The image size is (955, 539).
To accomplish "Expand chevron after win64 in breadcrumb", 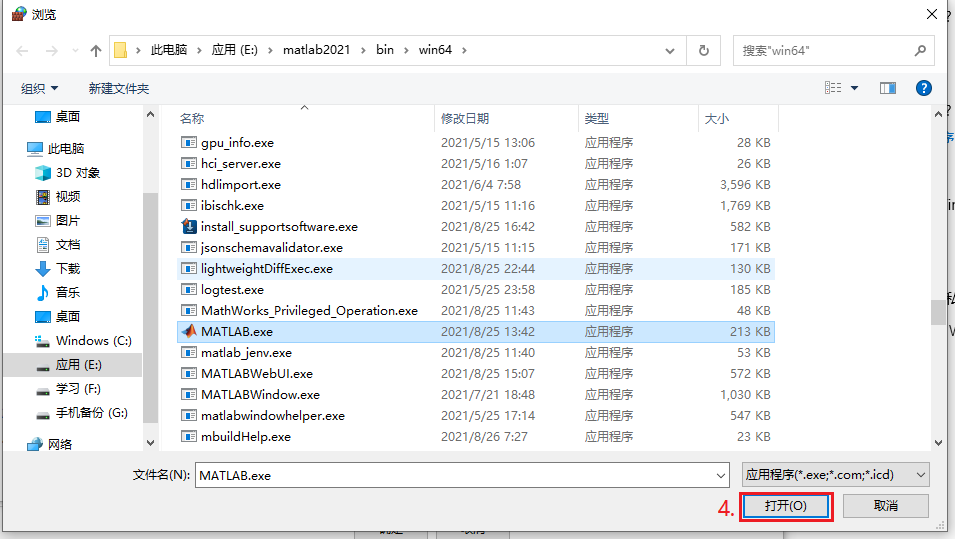I will pyautogui.click(x=464, y=51).
